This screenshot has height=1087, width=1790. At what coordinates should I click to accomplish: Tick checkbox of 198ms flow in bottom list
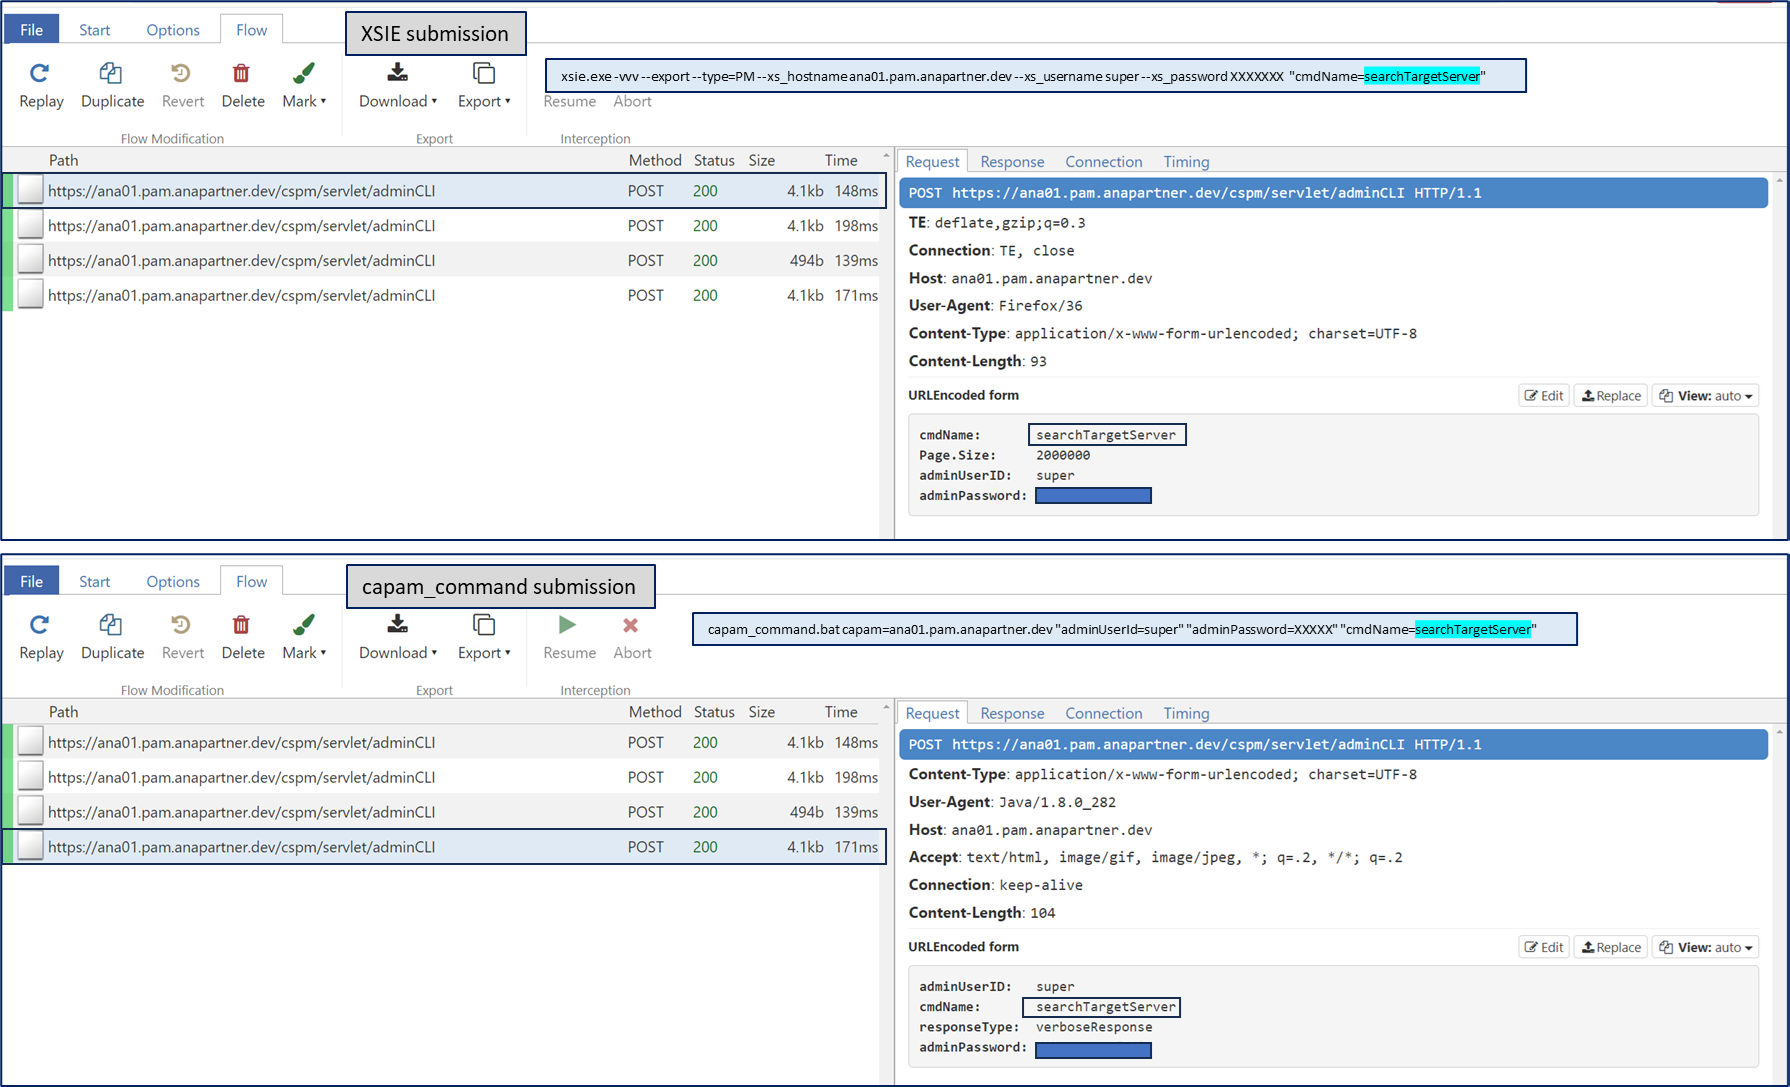(x=31, y=777)
